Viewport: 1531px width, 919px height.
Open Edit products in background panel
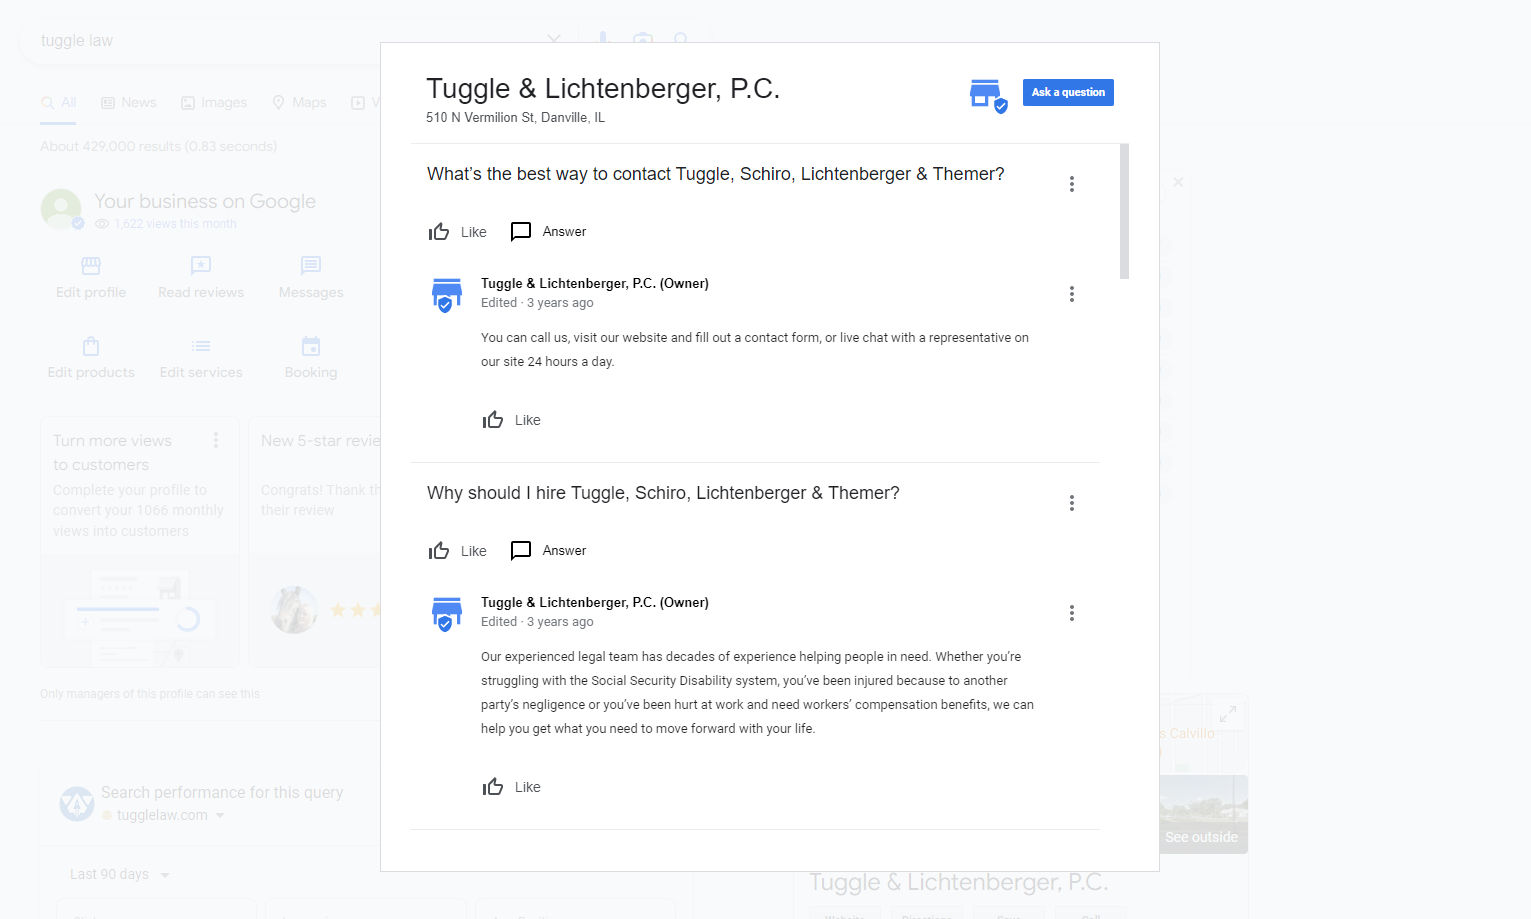pyautogui.click(x=91, y=357)
